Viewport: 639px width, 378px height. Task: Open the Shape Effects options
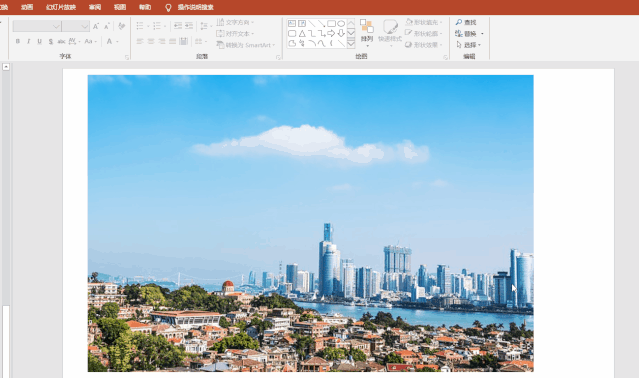424,45
